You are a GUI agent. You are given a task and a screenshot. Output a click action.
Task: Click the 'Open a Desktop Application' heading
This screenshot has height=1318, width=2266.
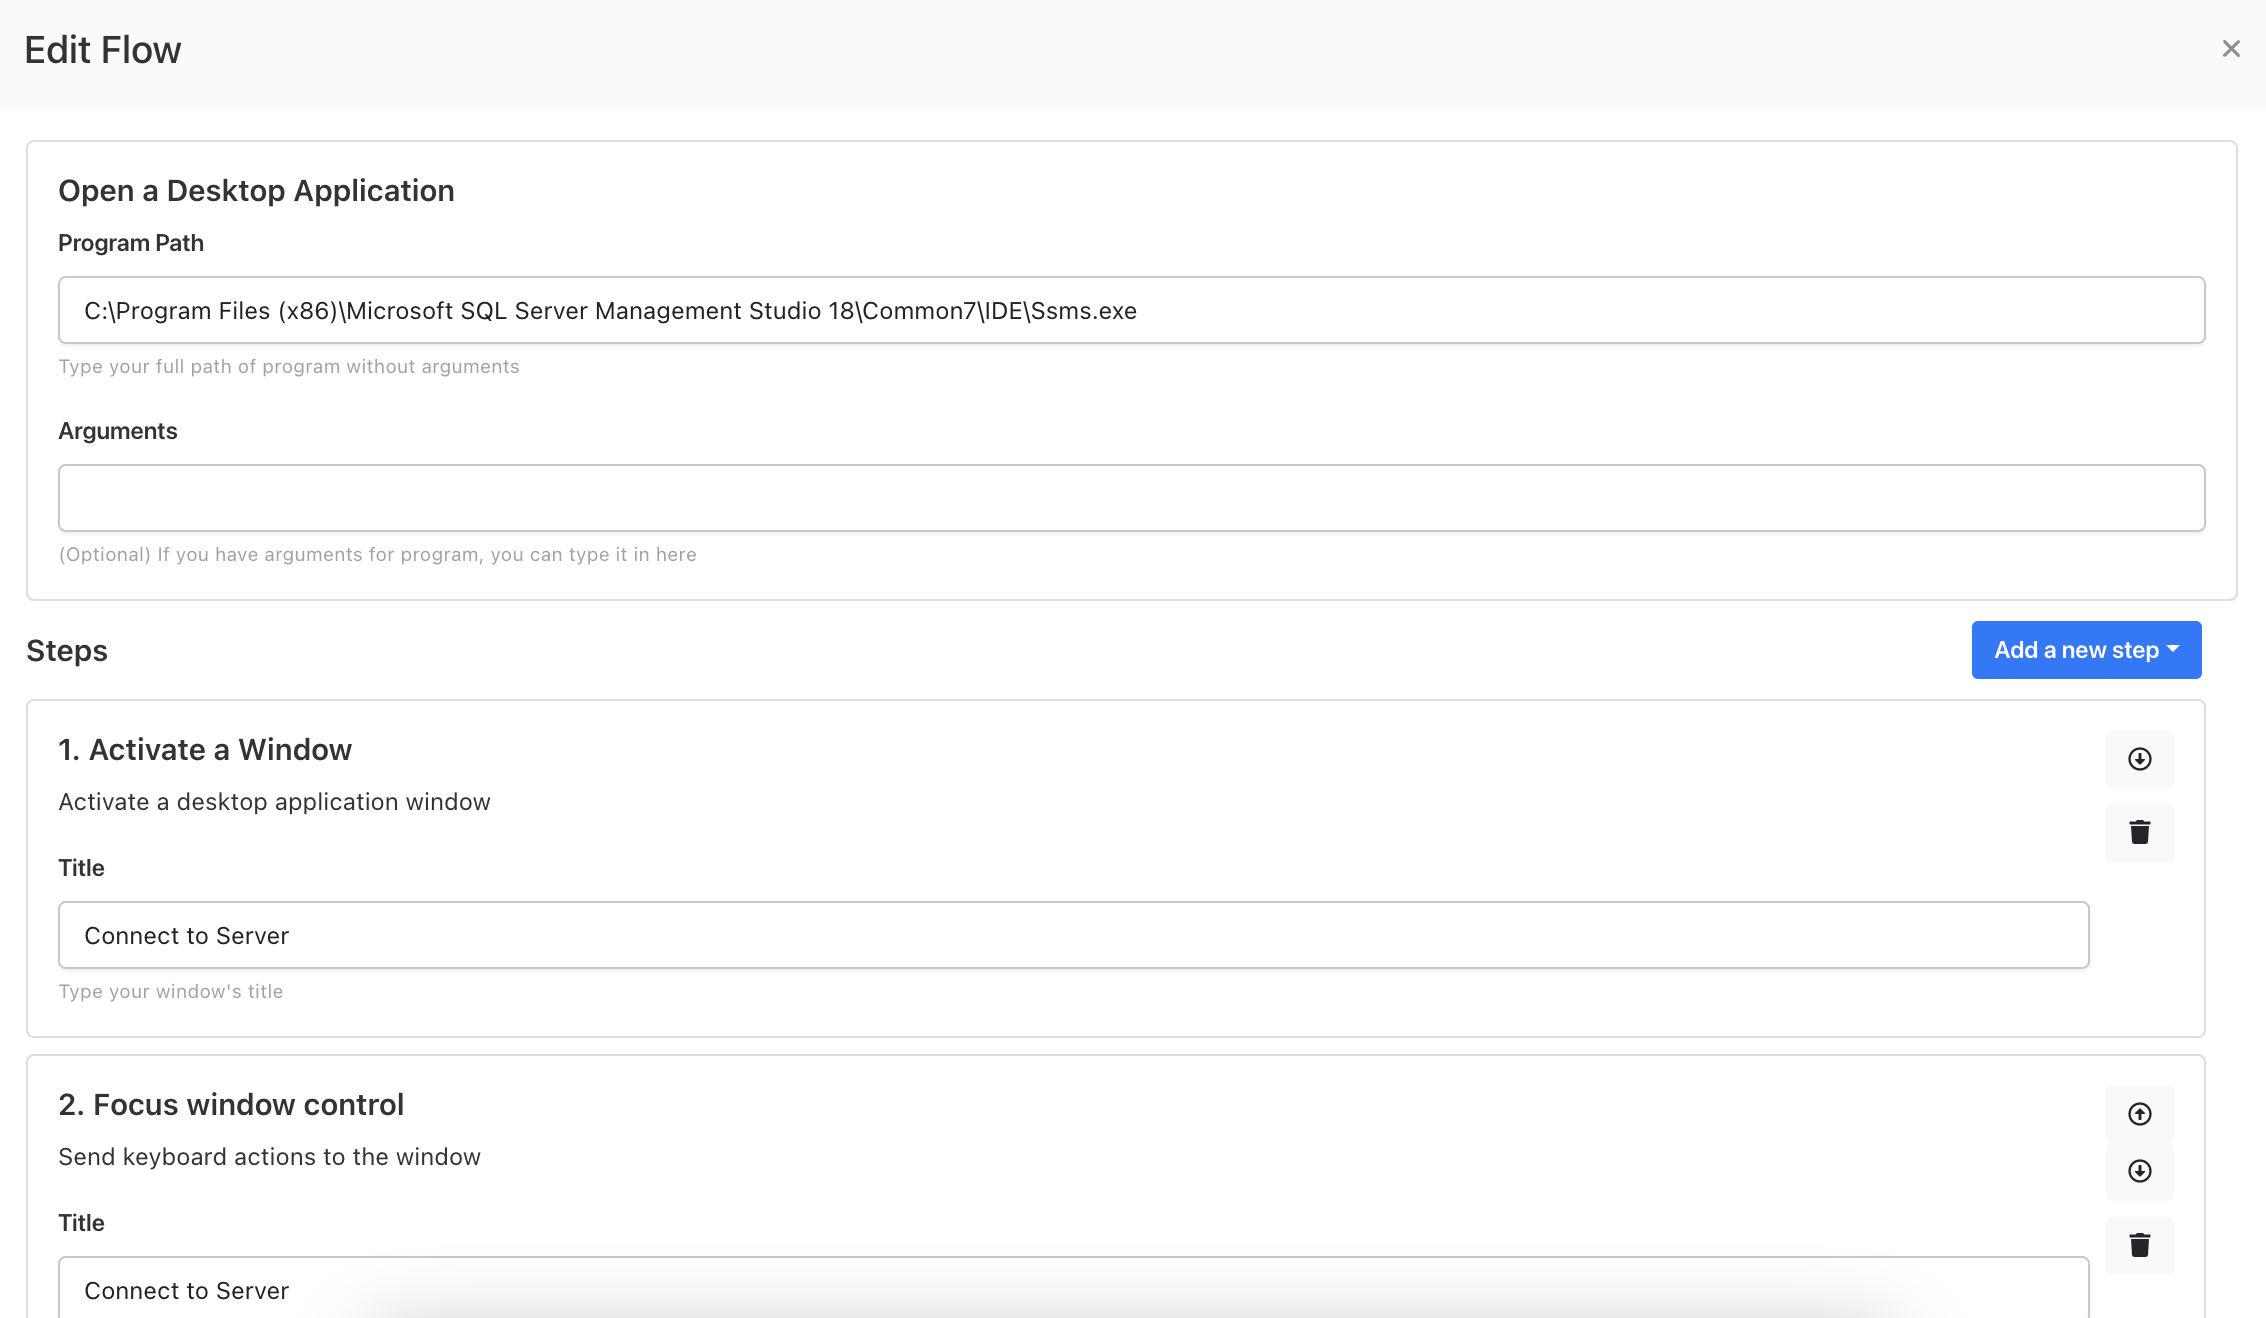[256, 191]
